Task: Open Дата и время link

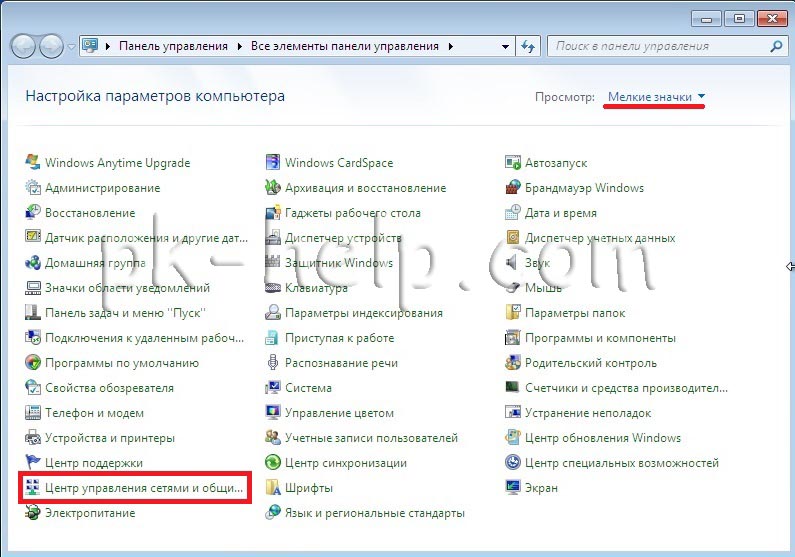Action: click(561, 213)
